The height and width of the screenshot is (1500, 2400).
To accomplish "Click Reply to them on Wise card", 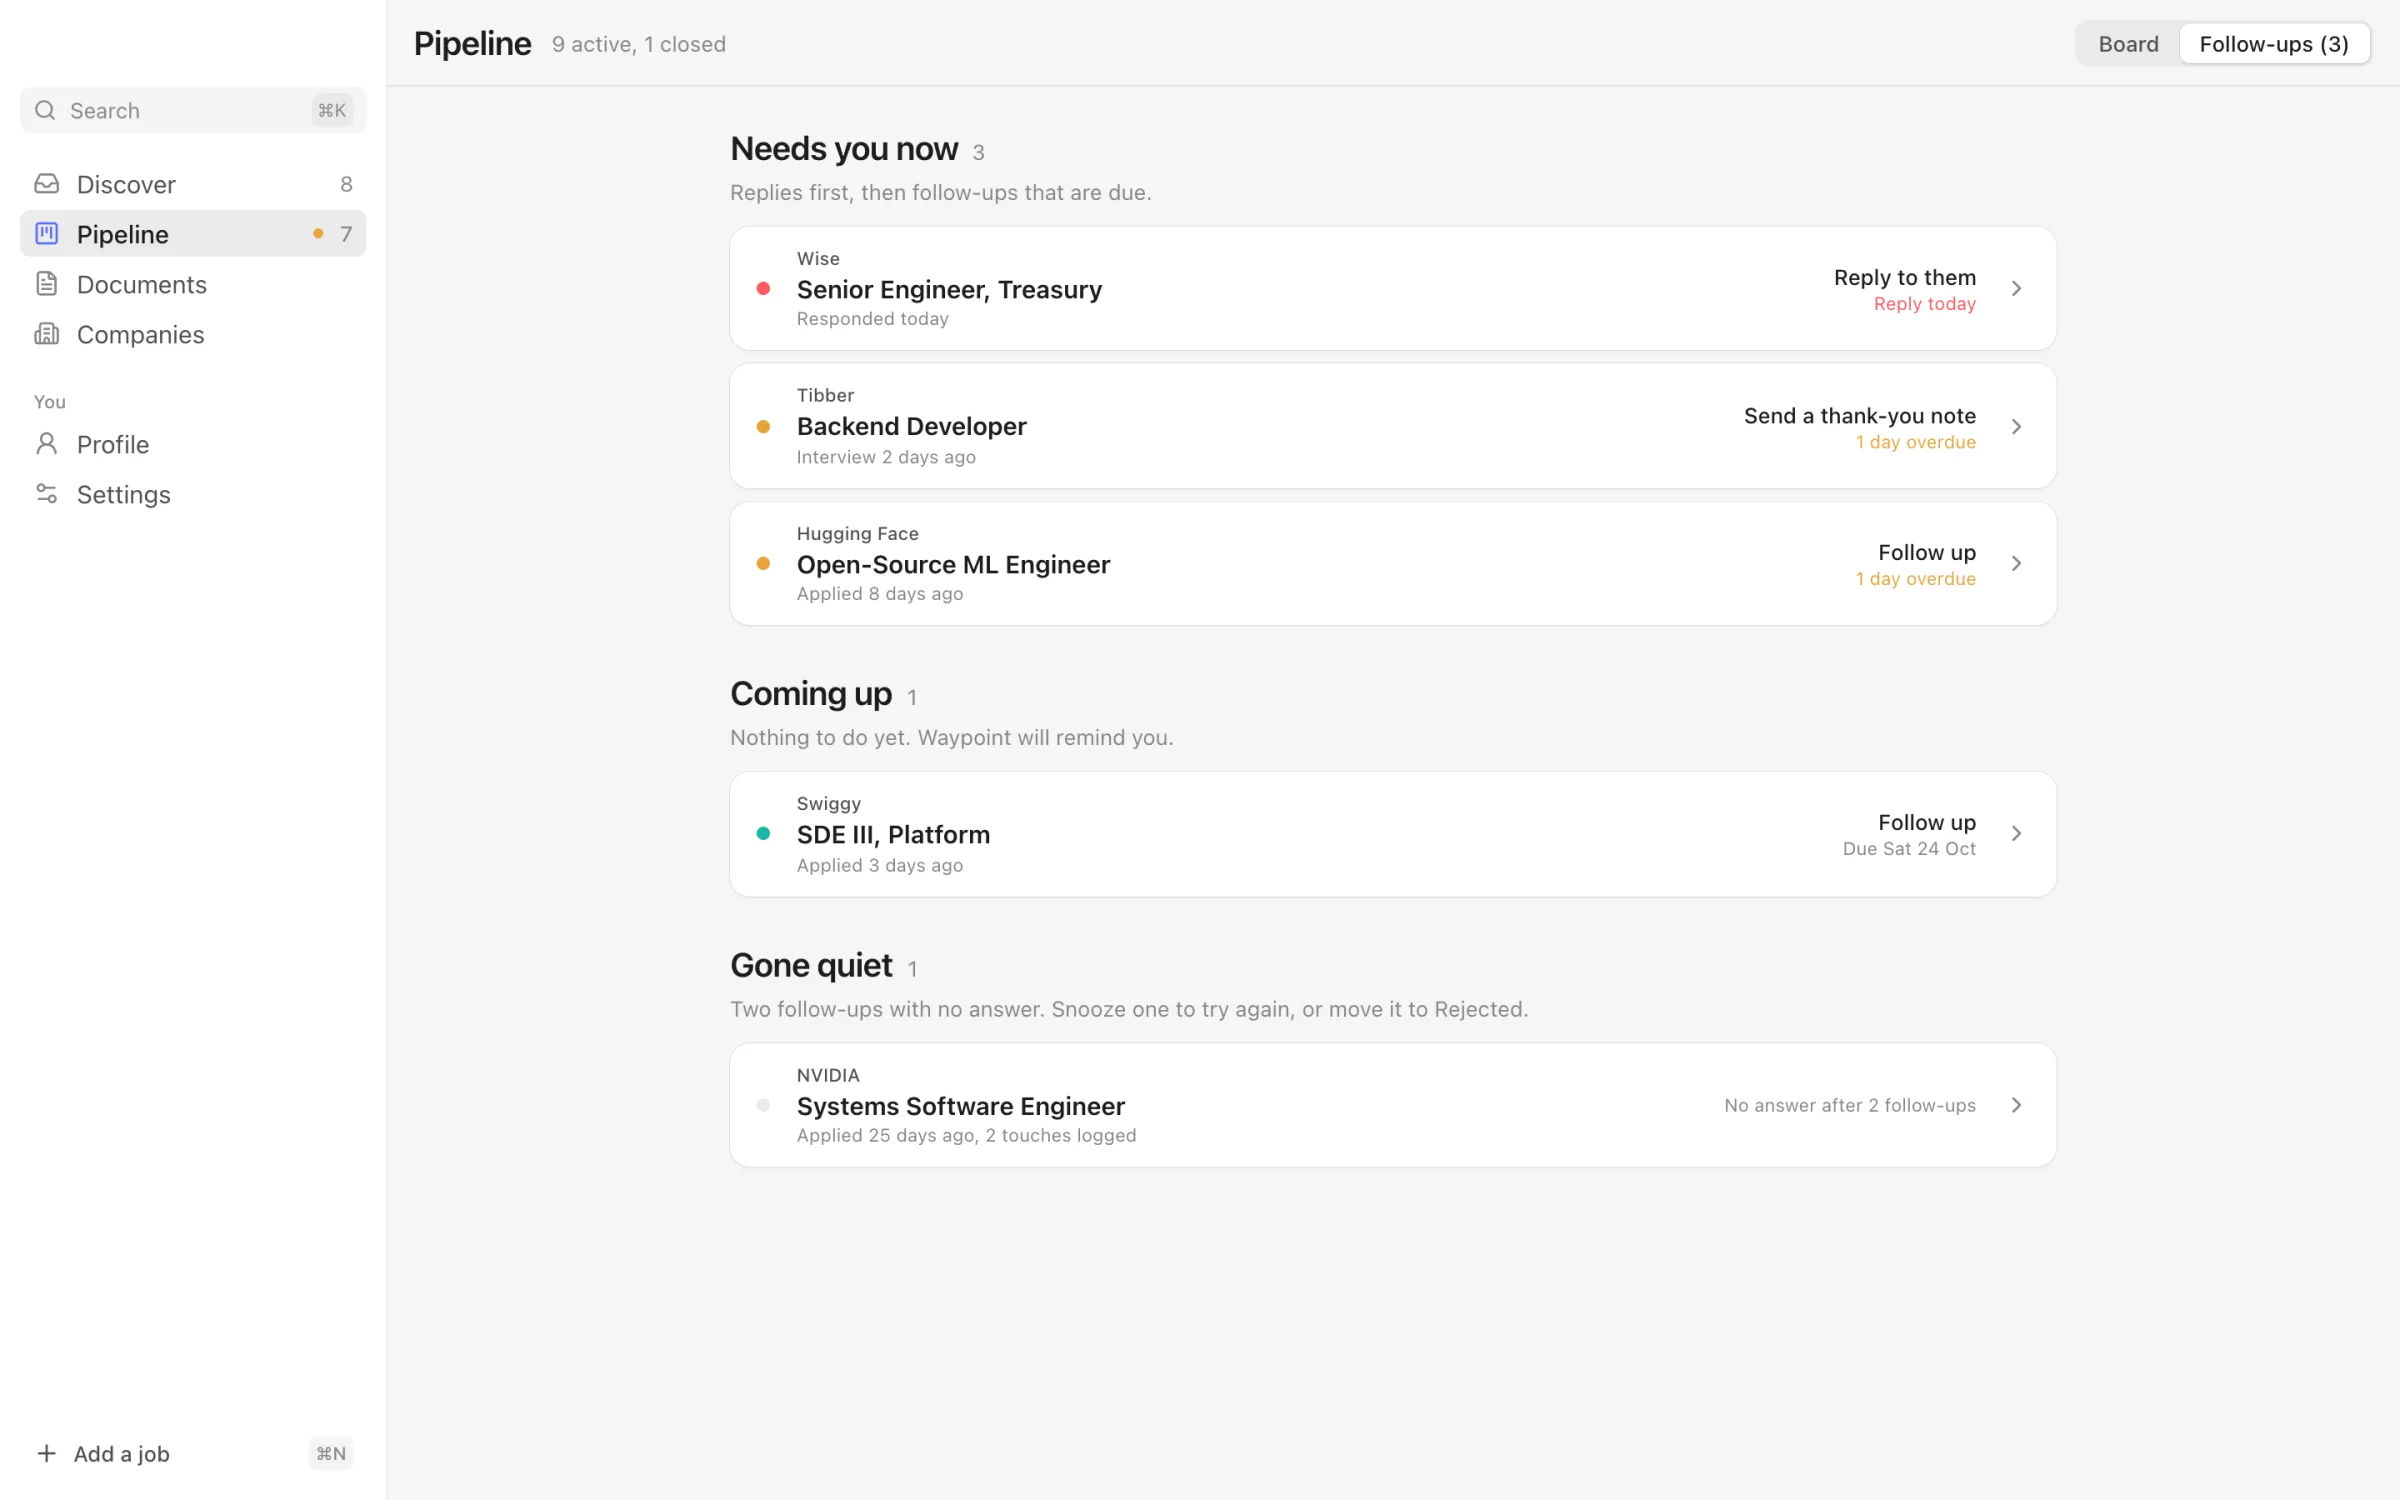I will [x=1904, y=277].
